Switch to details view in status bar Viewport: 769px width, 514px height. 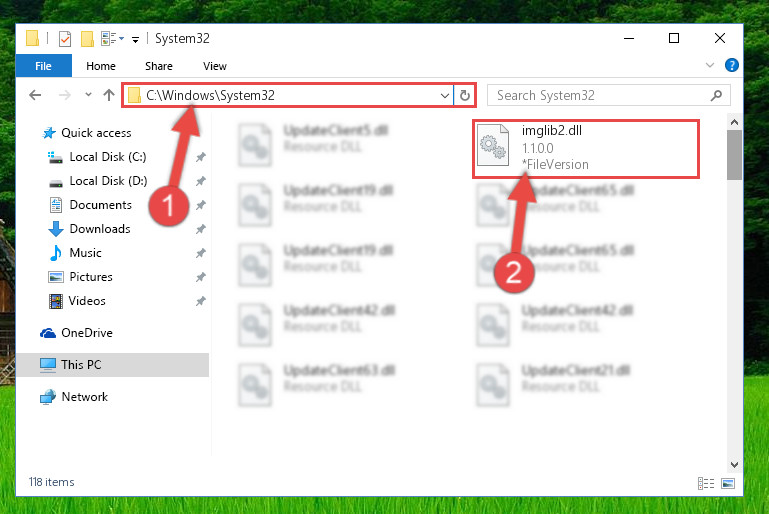point(706,484)
